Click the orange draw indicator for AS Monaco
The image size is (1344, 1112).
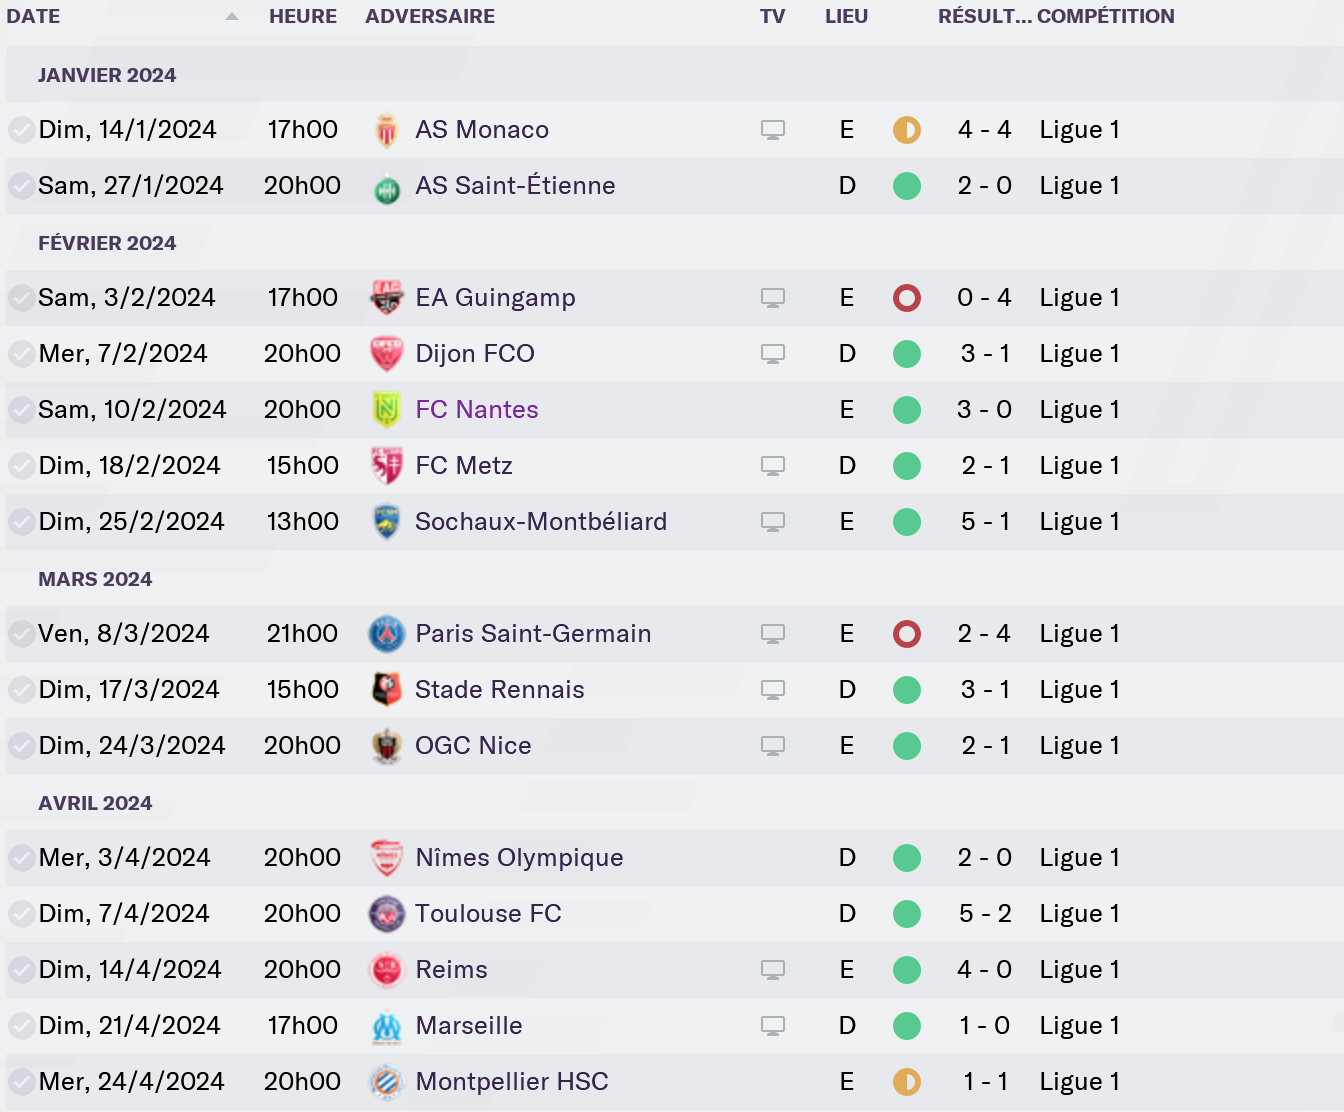[907, 130]
